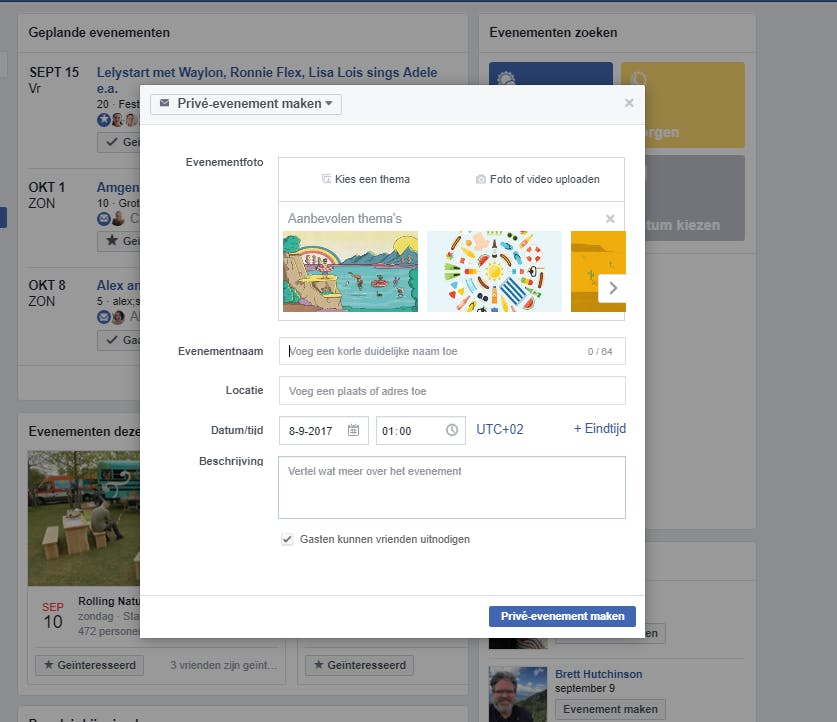Click the theme picture icon beside 'Kies een thema'
Viewport: 837px width, 722px height.
click(x=326, y=179)
